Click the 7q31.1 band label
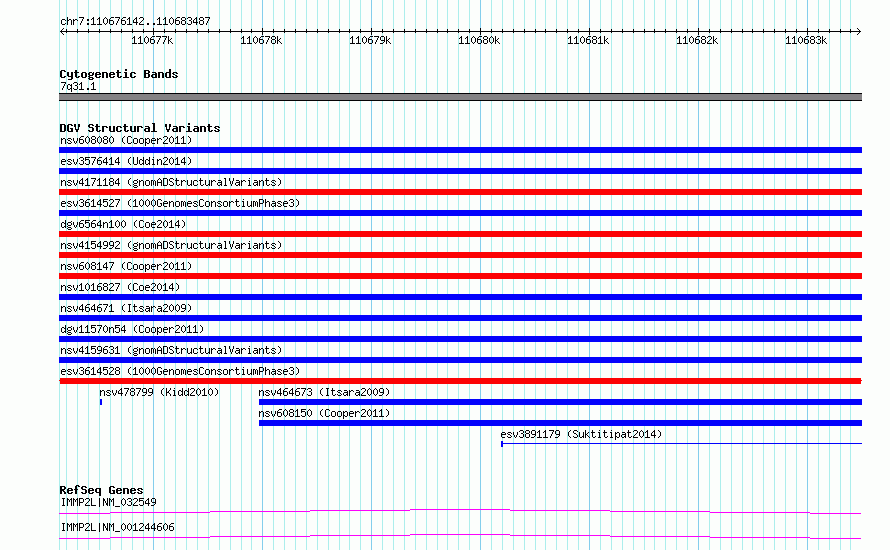Viewport: 890px width, 550px height. point(78,86)
